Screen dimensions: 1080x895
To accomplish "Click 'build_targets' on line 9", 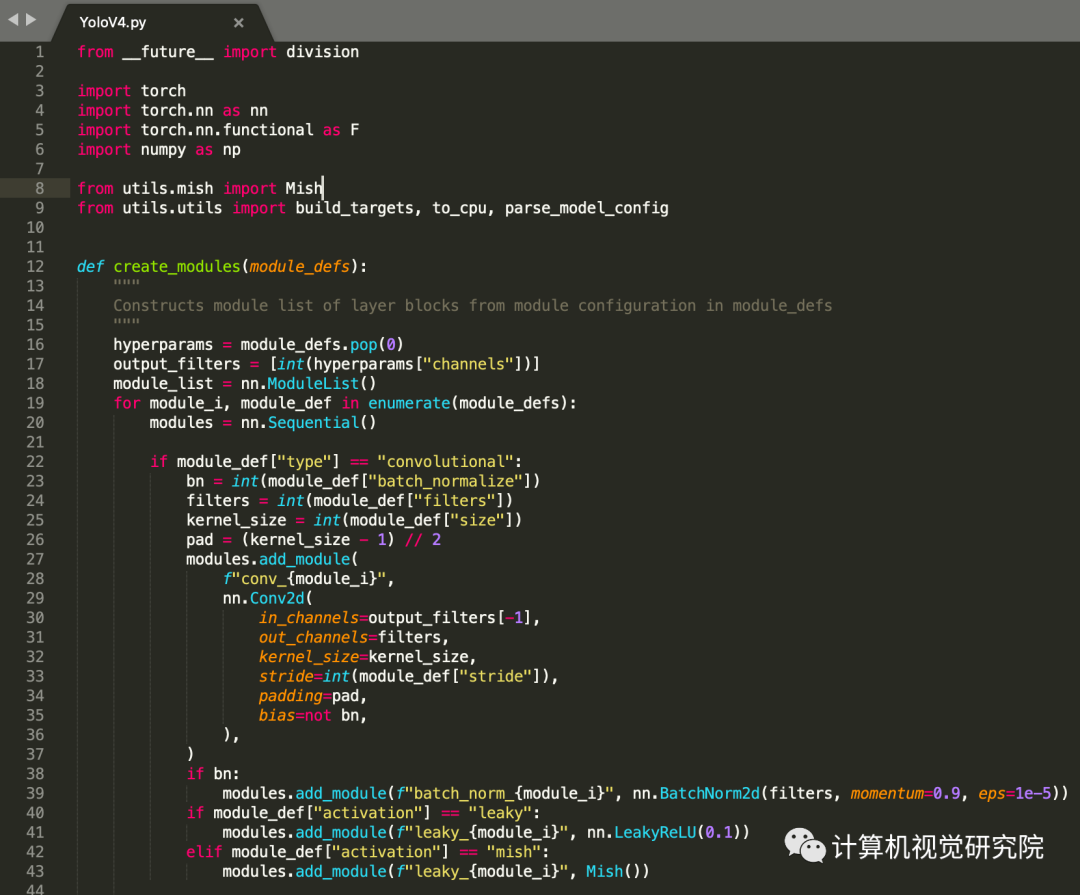I will pyautogui.click(x=355, y=208).
